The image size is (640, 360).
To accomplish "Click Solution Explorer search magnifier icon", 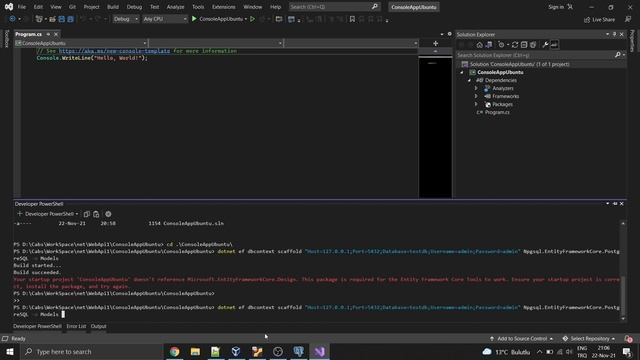I will [618, 55].
